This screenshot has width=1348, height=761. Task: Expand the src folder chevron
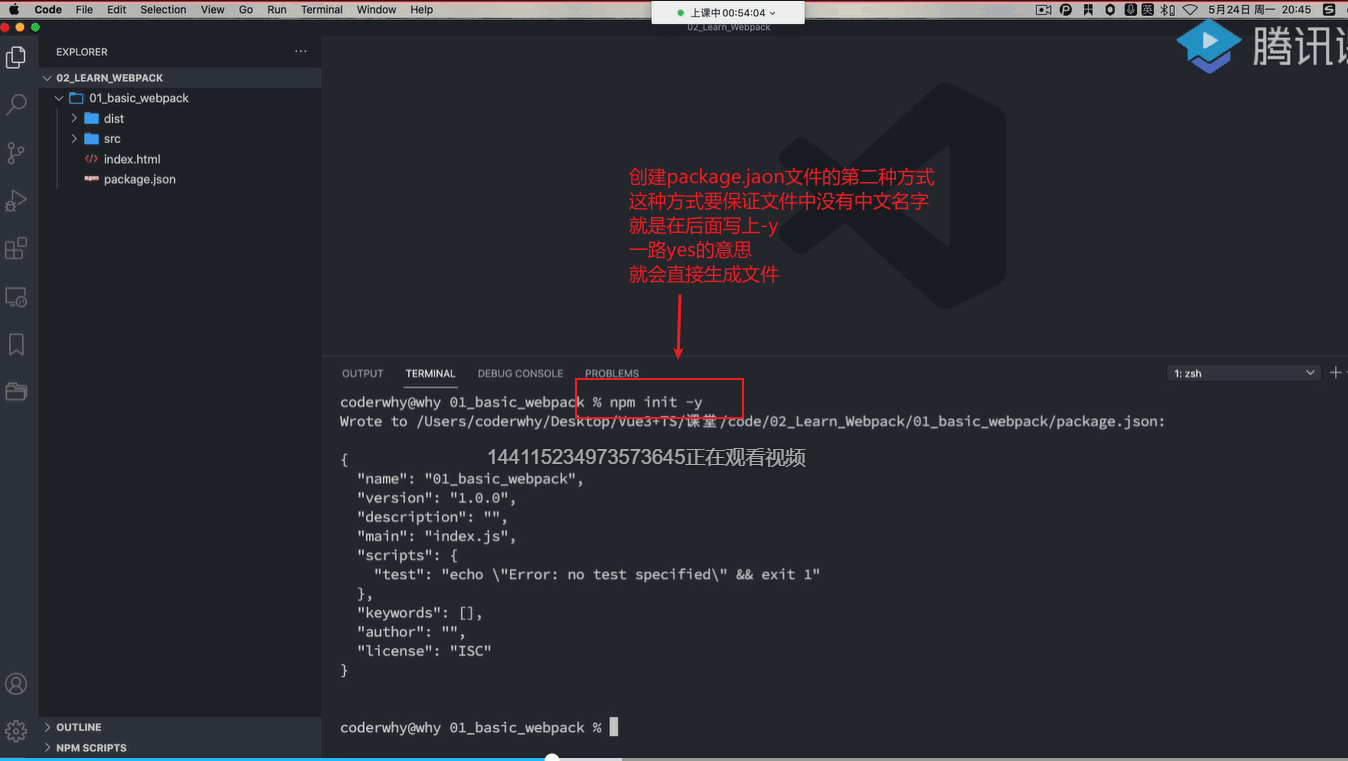(x=74, y=139)
